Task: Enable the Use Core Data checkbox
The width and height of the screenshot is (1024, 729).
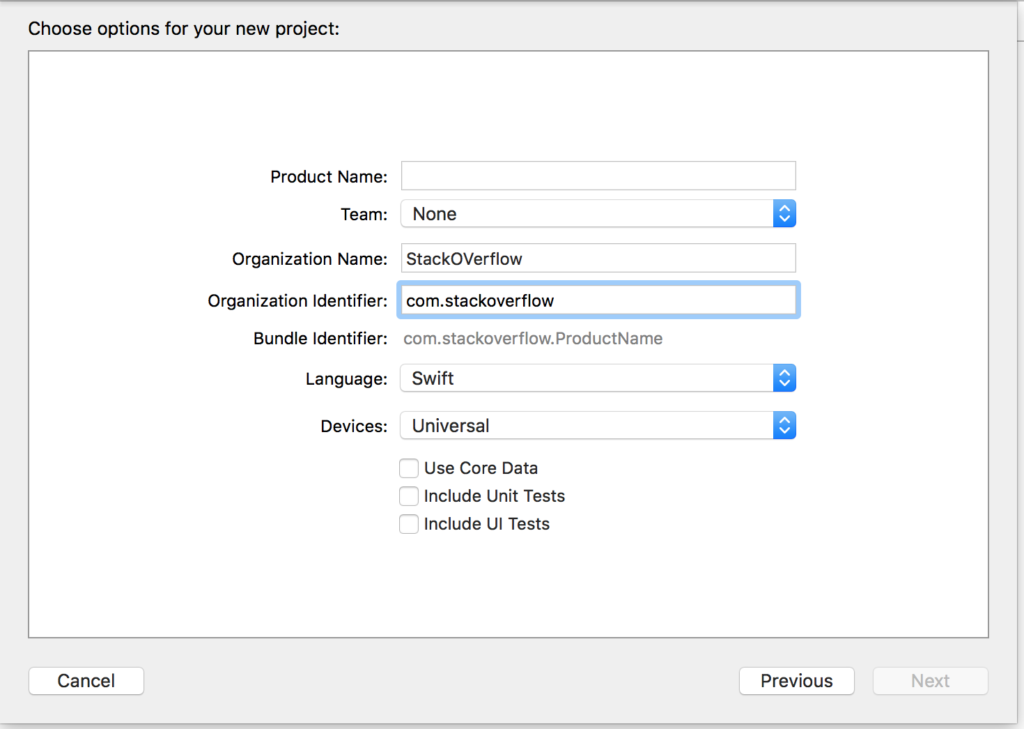Action: click(409, 468)
